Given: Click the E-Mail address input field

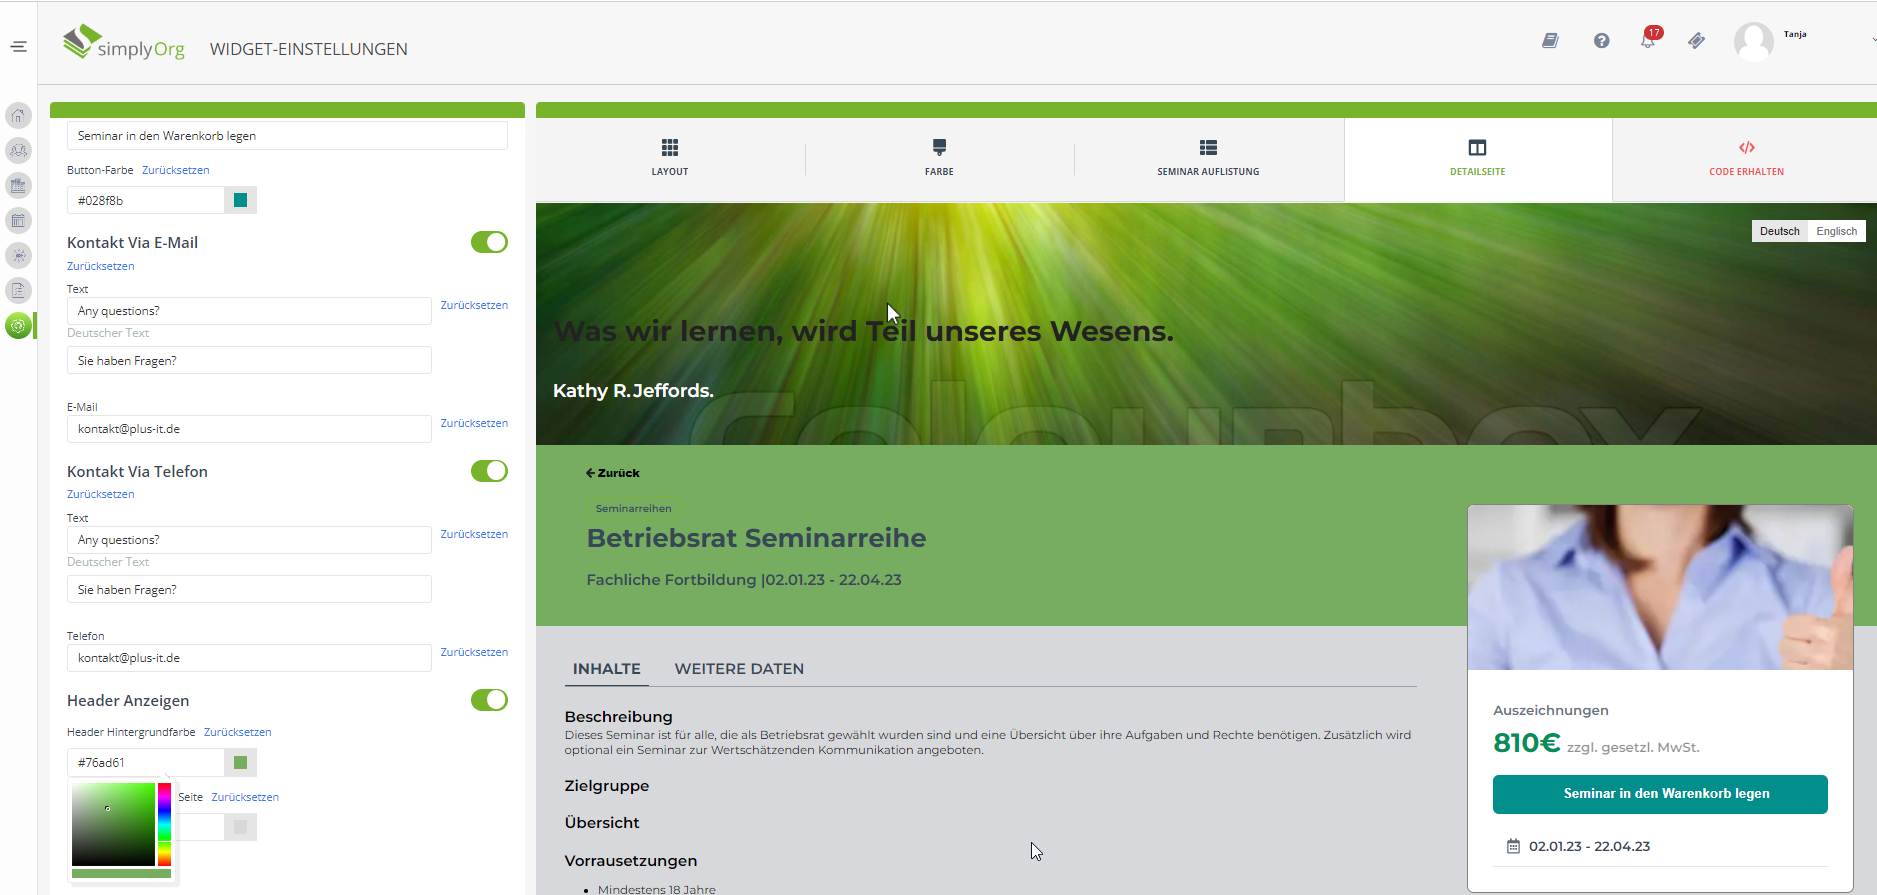Looking at the screenshot, I should click(249, 429).
